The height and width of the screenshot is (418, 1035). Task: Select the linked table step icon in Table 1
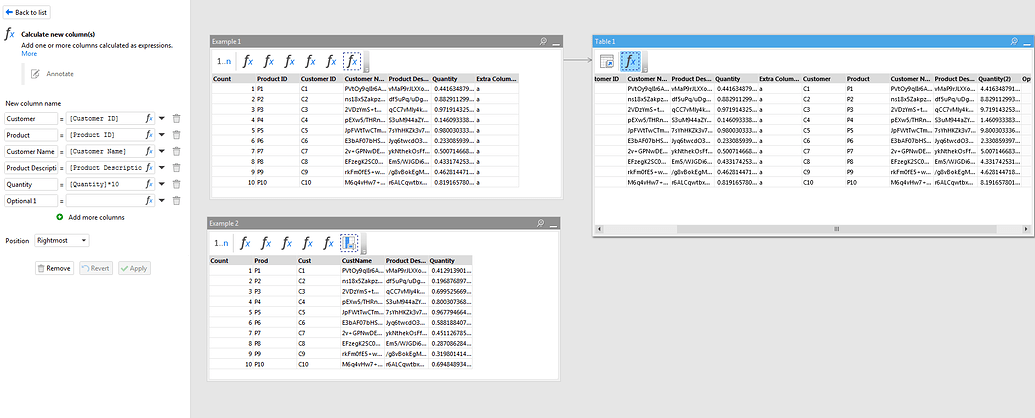[x=607, y=62]
